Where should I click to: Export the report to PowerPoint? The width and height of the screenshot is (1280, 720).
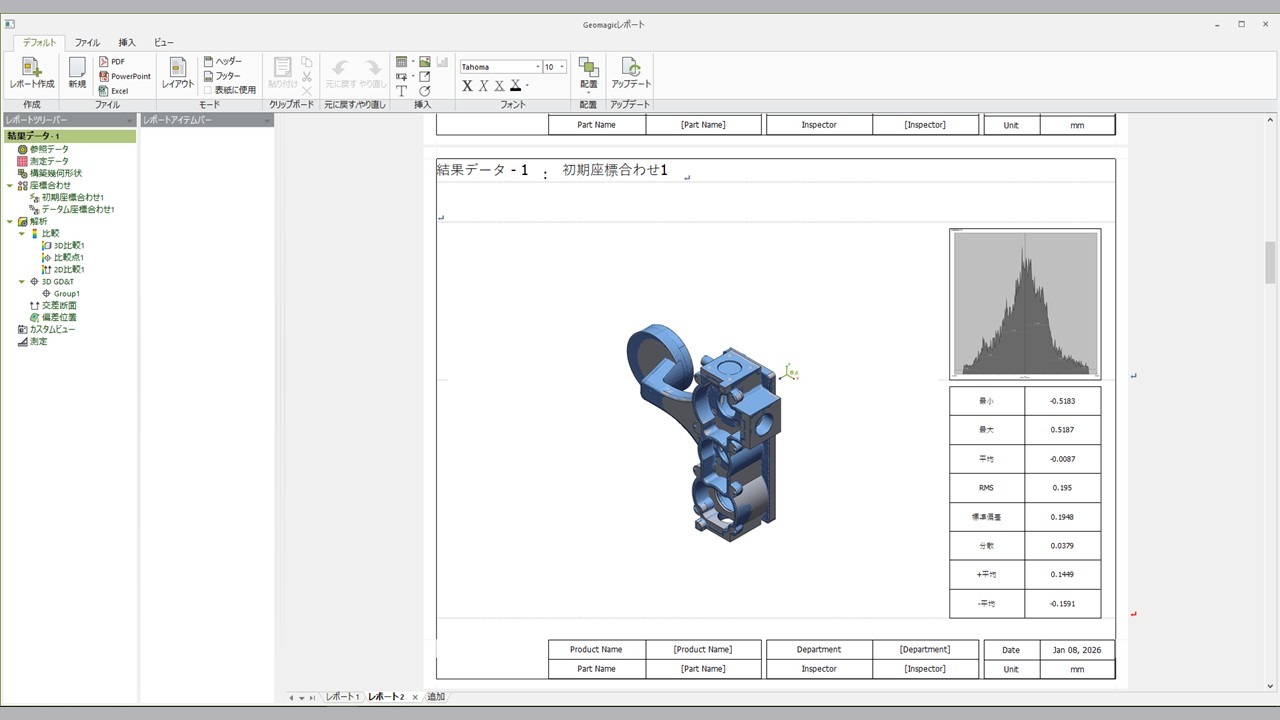(x=123, y=76)
